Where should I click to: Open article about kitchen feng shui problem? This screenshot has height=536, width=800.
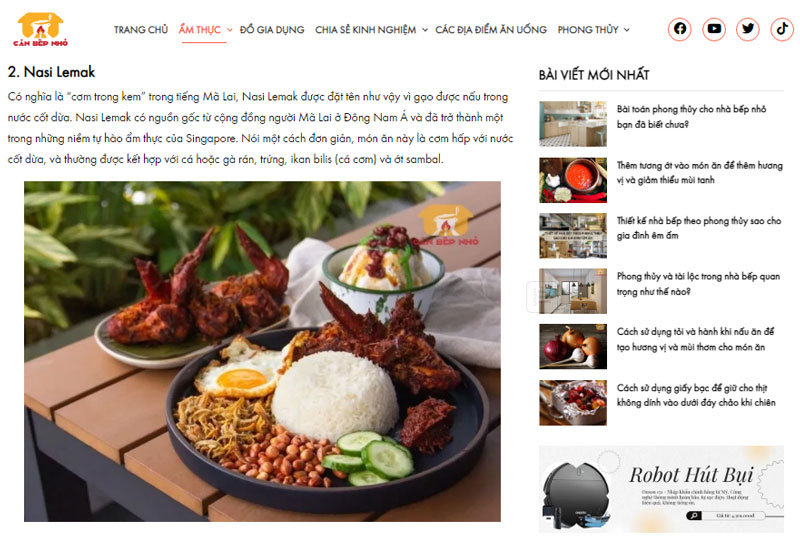pyautogui.click(x=691, y=116)
